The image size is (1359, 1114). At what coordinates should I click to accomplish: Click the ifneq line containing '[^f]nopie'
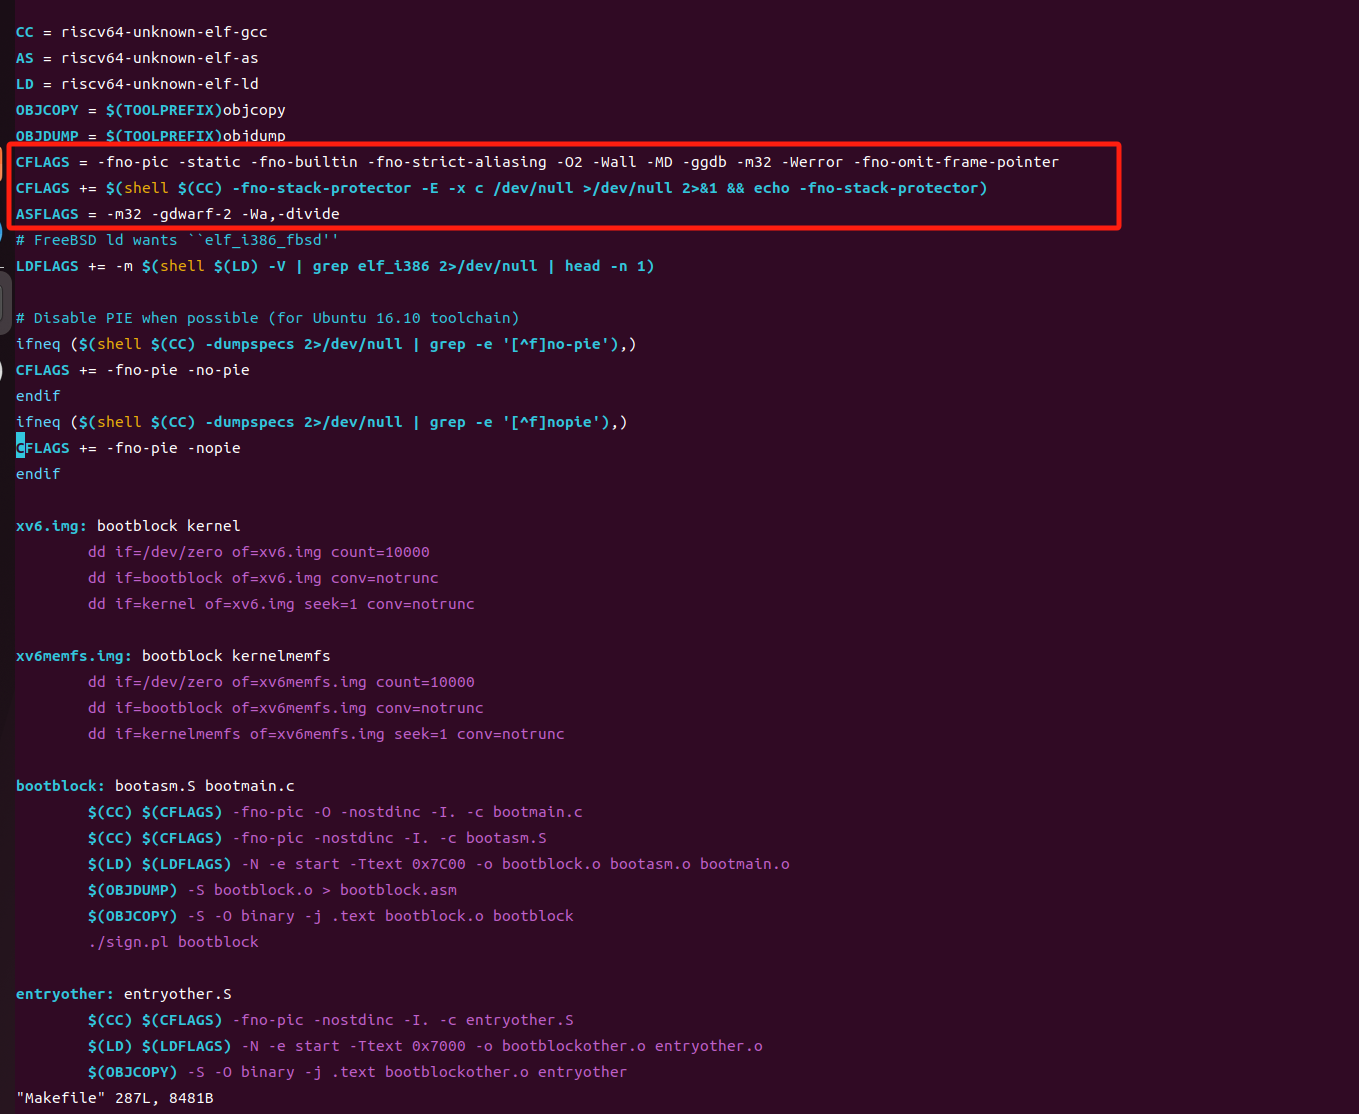coord(321,422)
